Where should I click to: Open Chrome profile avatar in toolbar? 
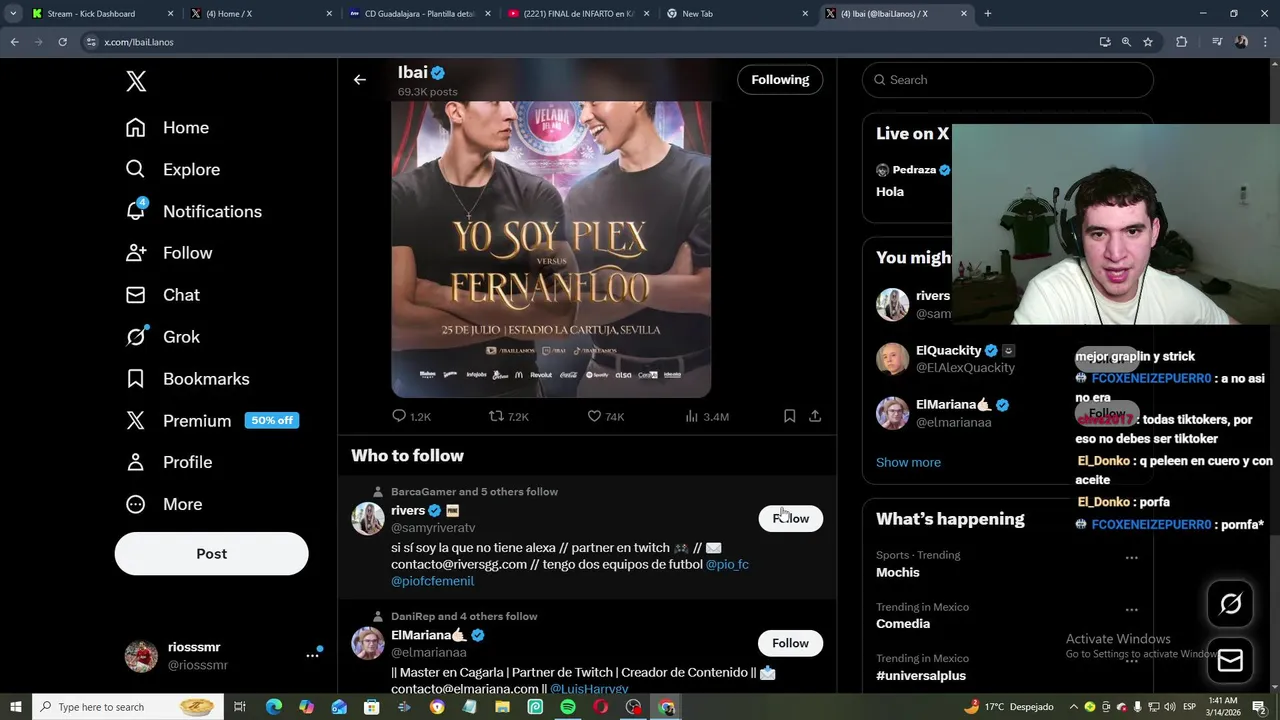1241,42
